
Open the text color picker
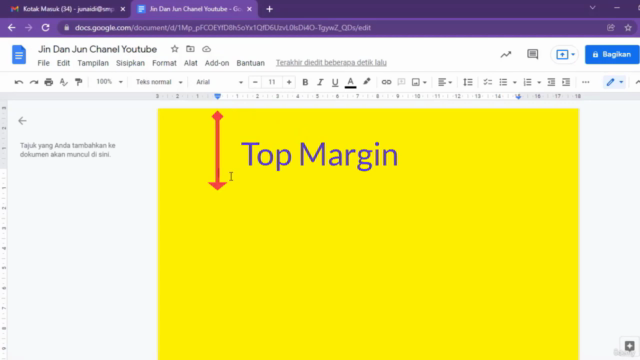pos(350,82)
